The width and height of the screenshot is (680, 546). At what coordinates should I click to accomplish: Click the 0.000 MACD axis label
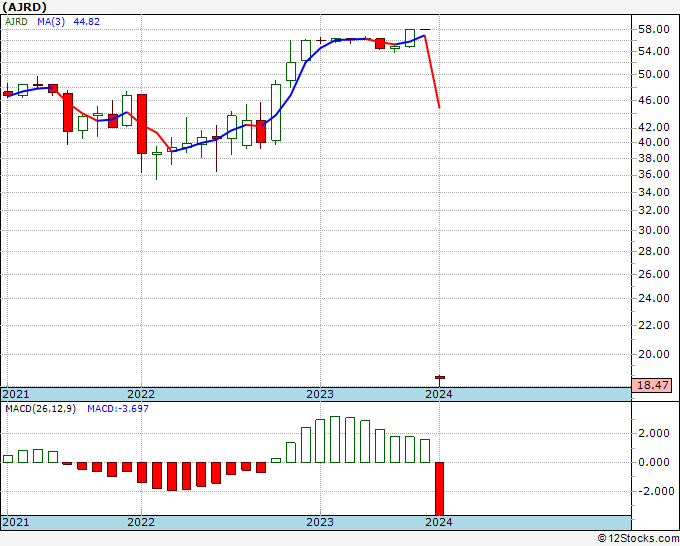point(654,462)
